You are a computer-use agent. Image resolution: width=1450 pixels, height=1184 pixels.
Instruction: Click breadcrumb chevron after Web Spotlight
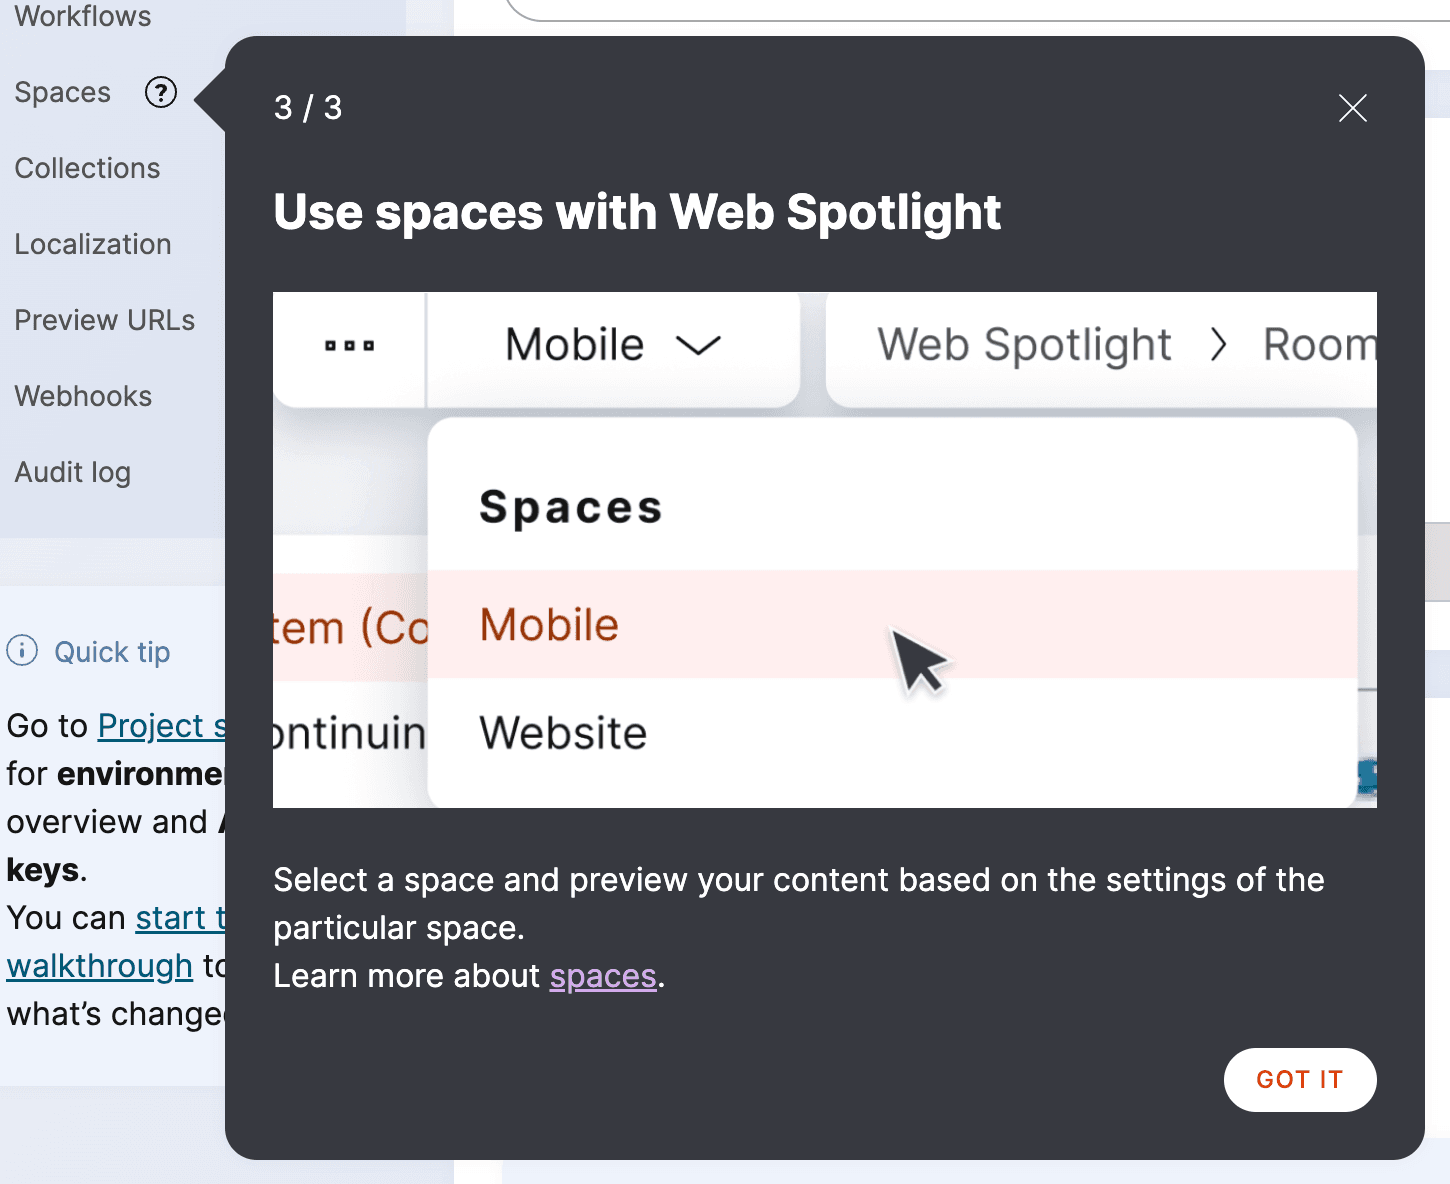[x=1217, y=346]
